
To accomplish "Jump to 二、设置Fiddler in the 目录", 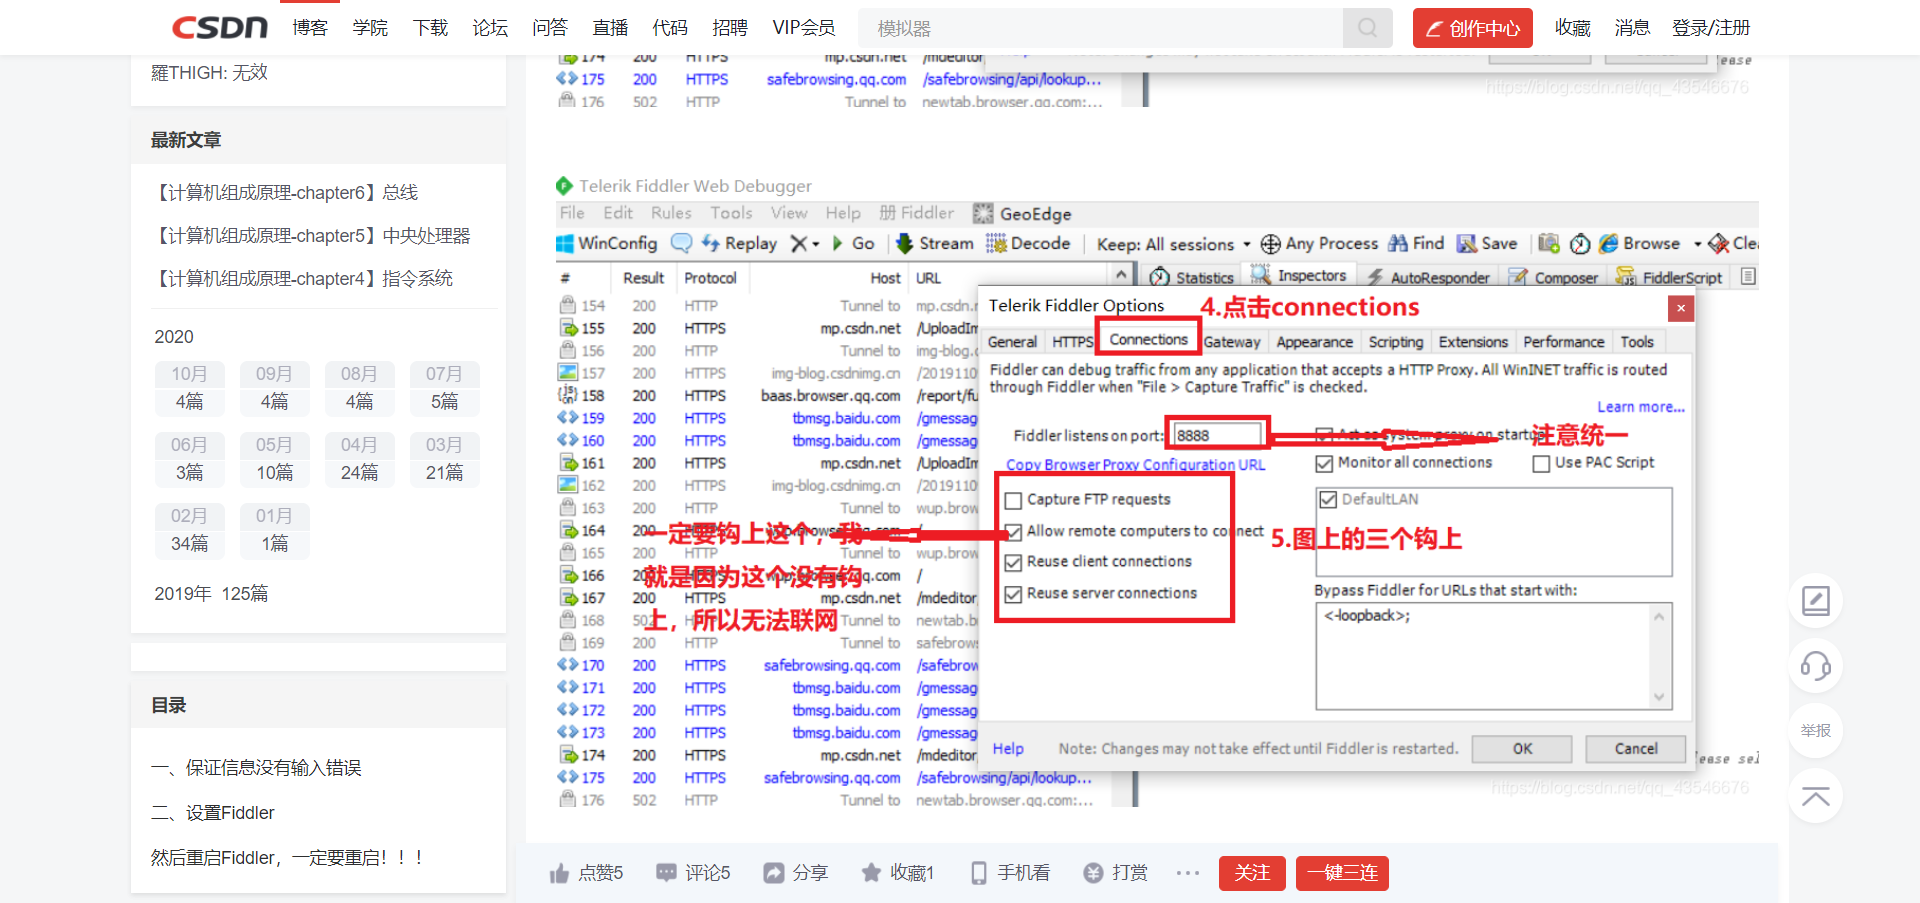I will pyautogui.click(x=213, y=813).
